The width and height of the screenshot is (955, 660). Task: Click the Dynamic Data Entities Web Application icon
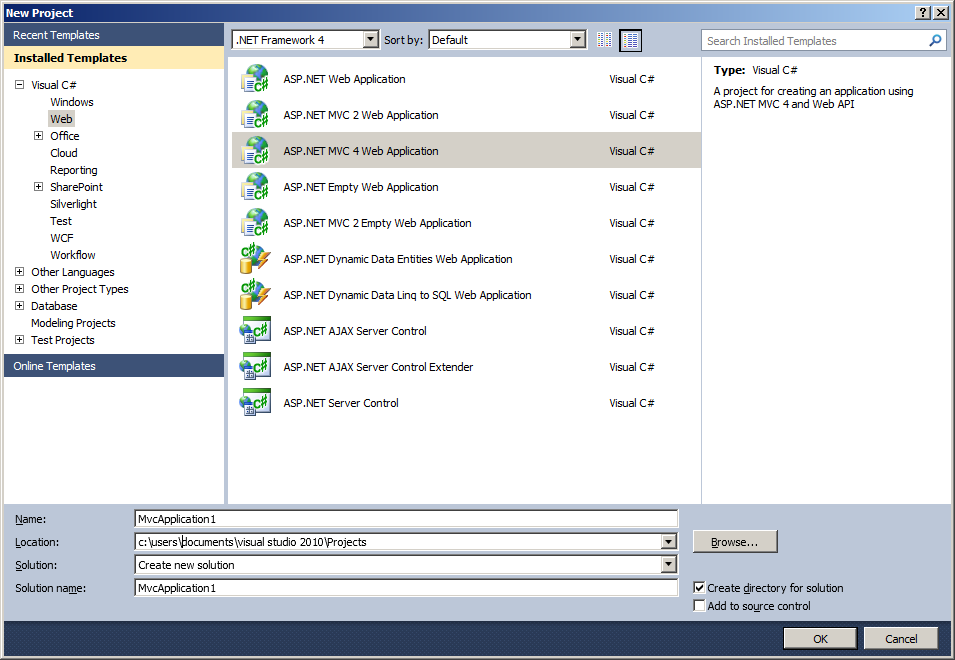coord(255,259)
